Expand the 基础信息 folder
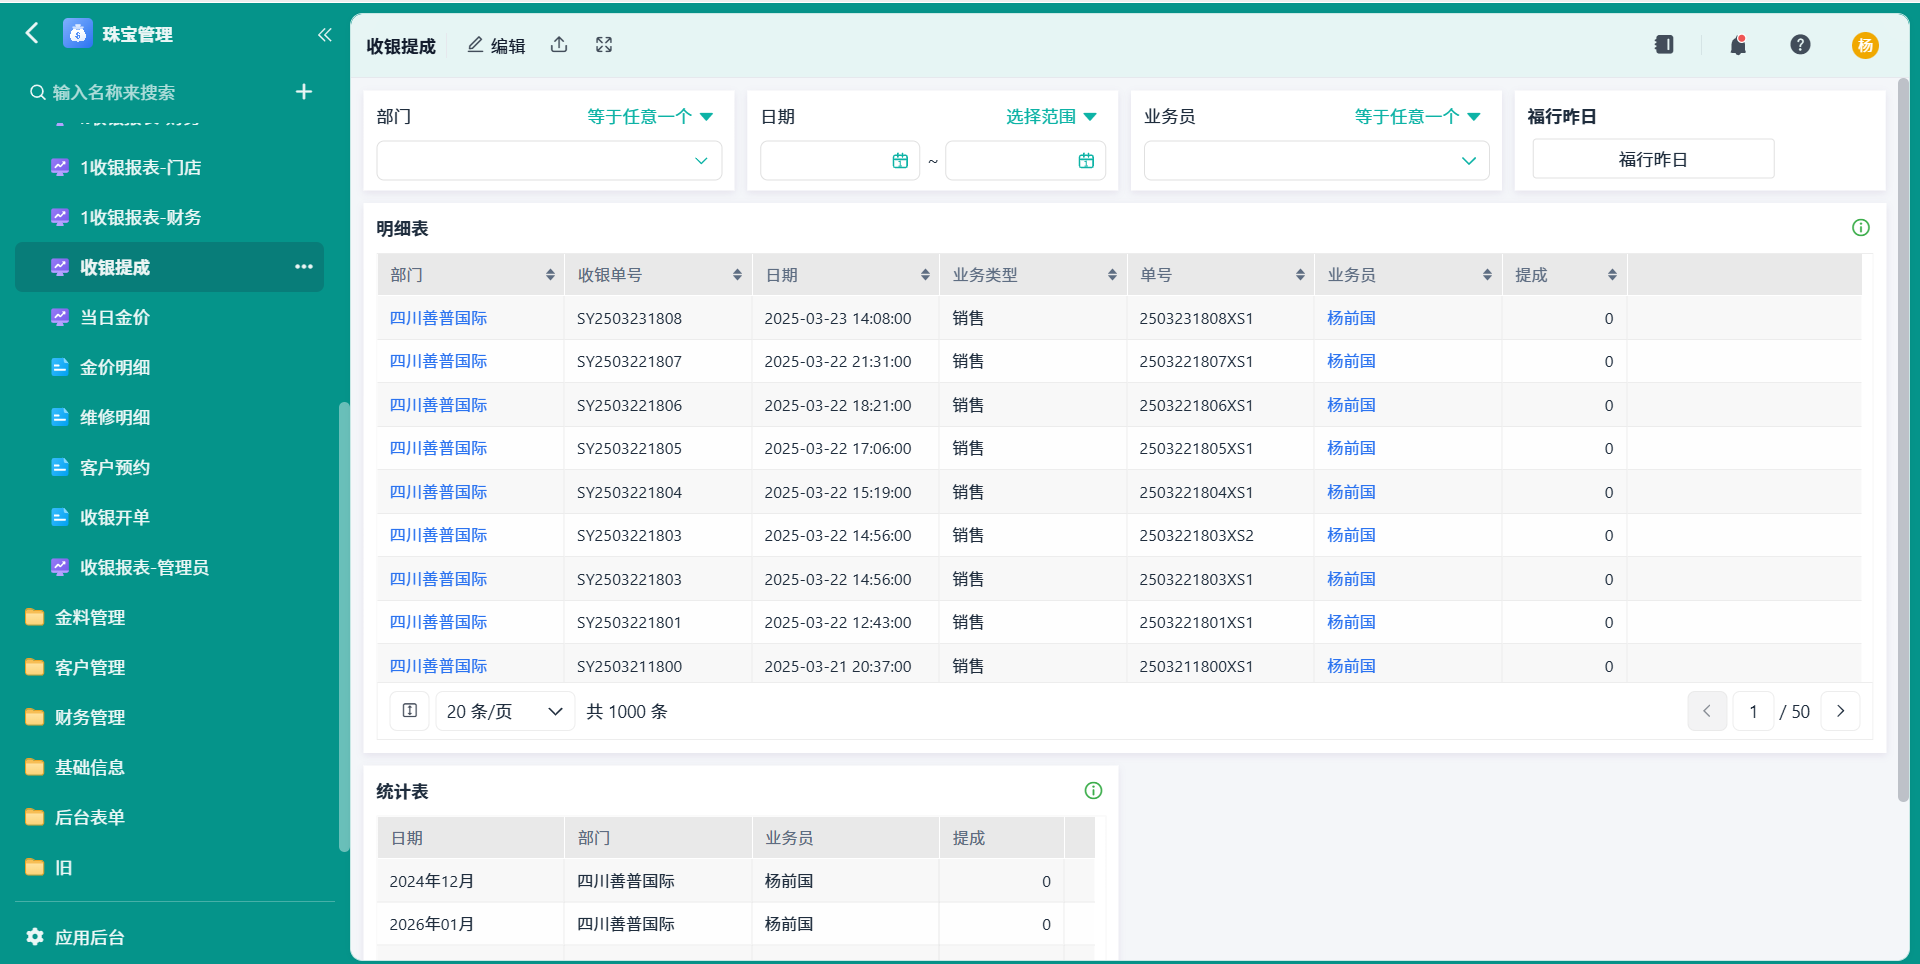The image size is (1920, 964). [75, 767]
